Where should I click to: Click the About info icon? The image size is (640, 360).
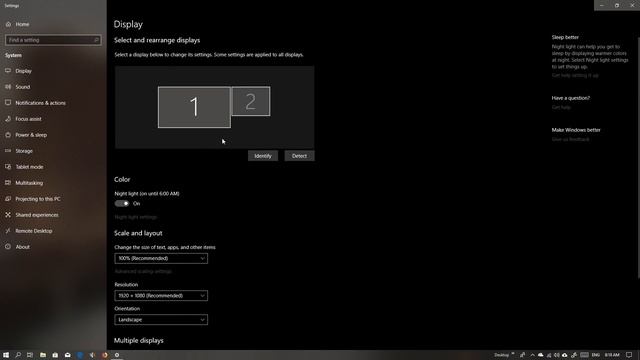click(8, 247)
